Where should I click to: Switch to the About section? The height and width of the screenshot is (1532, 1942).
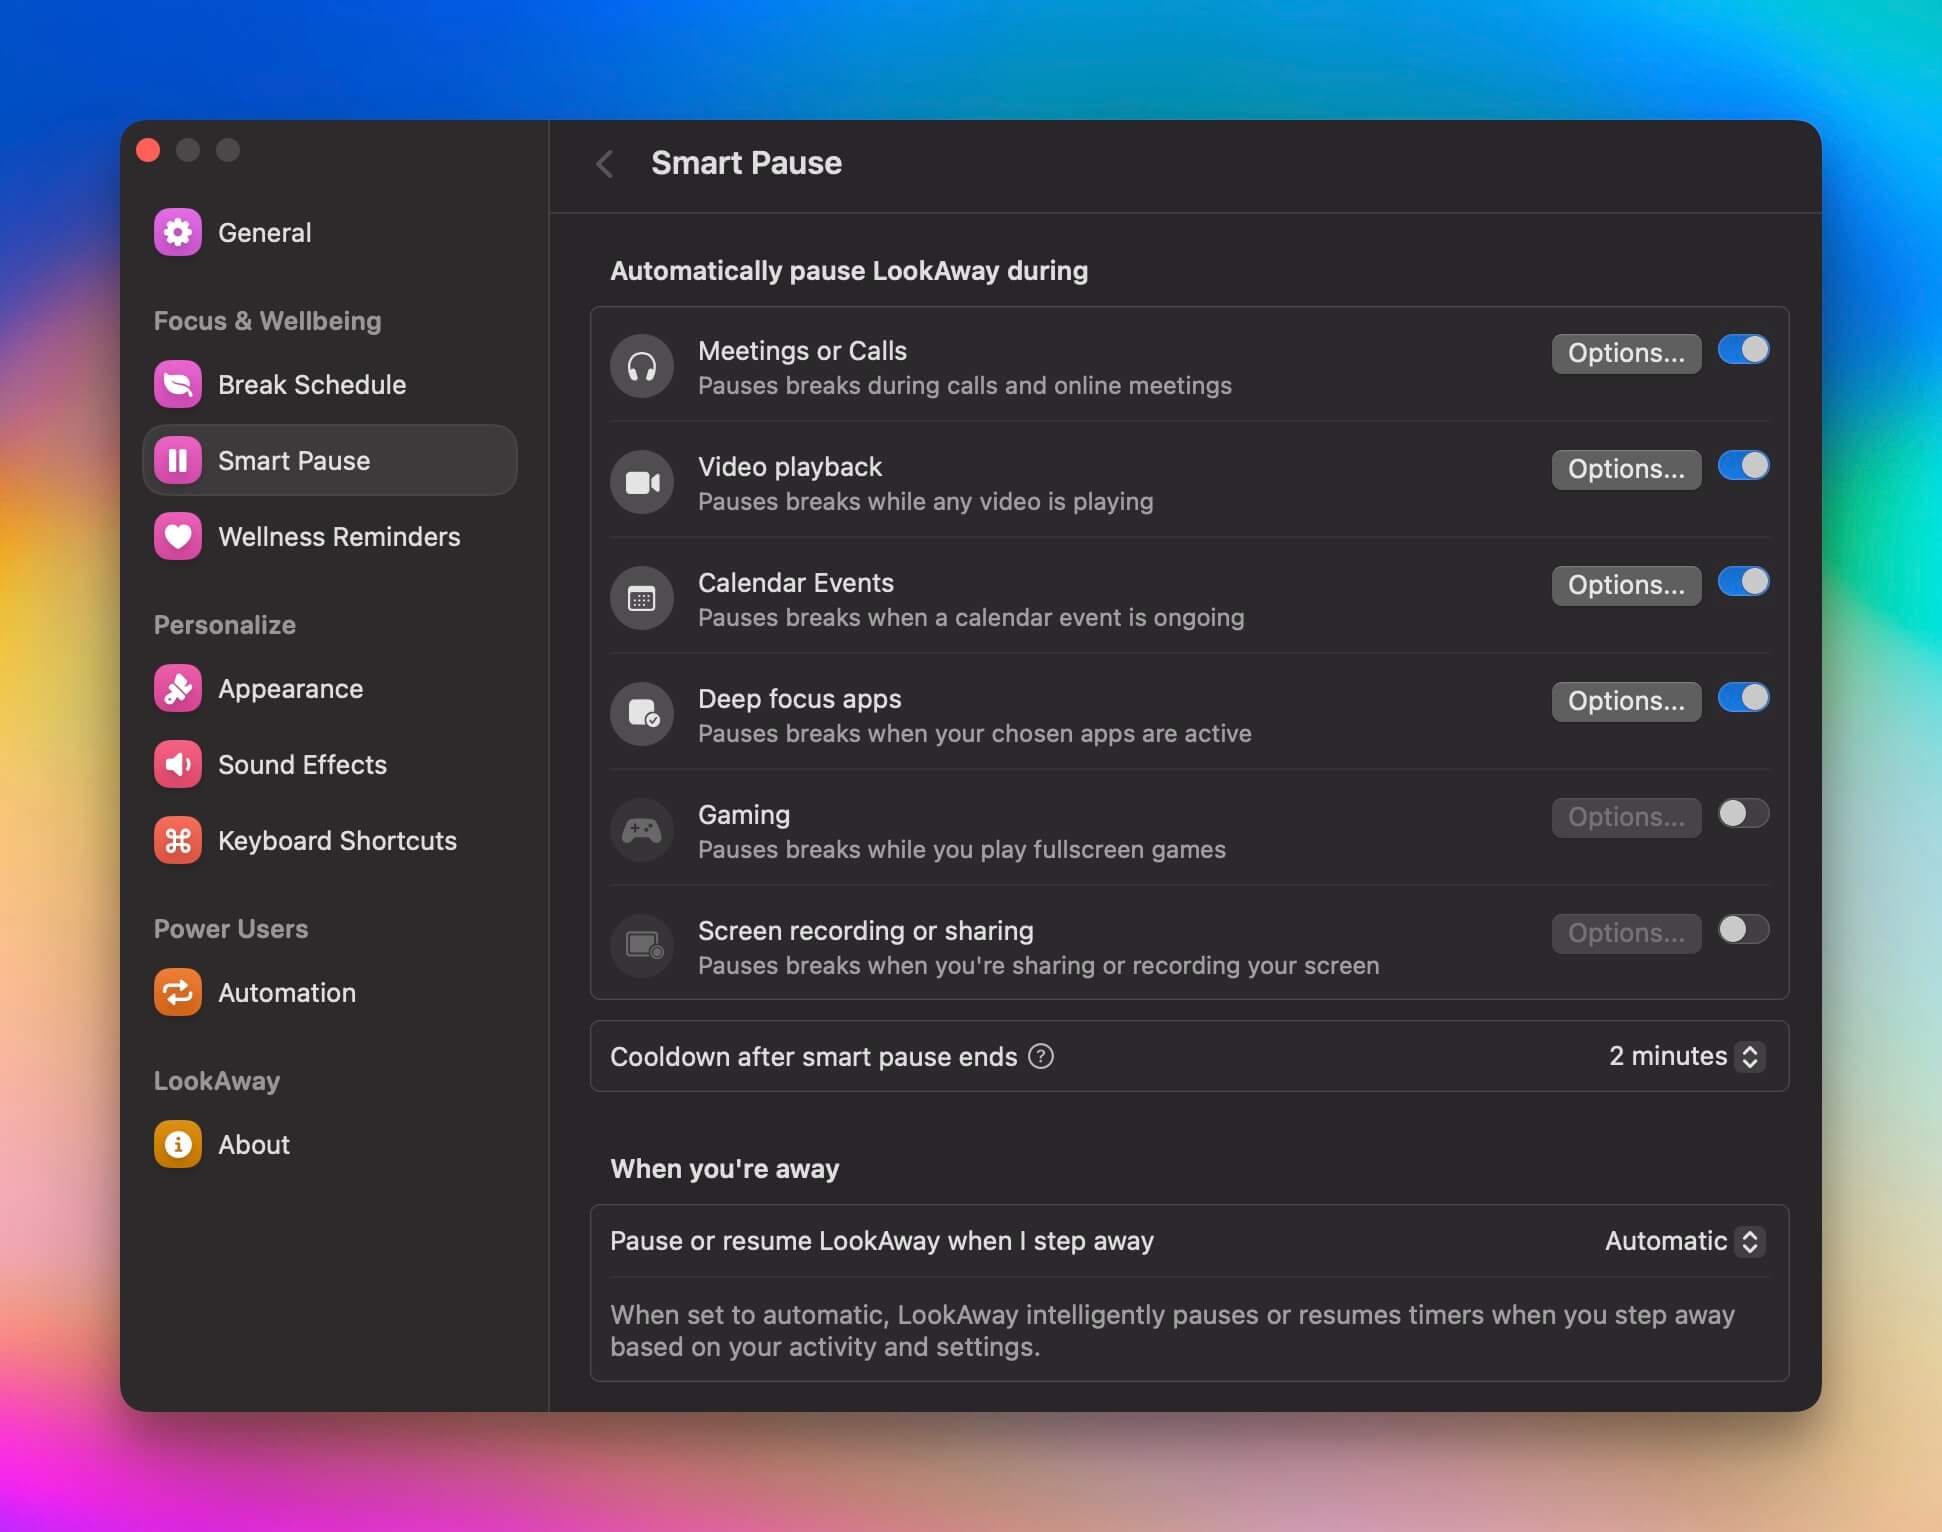tap(252, 1144)
